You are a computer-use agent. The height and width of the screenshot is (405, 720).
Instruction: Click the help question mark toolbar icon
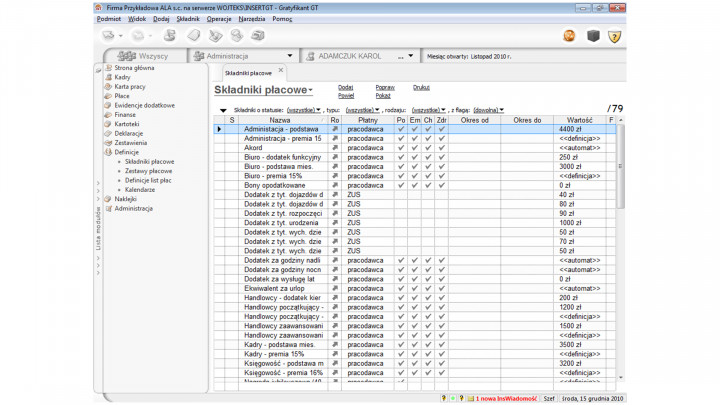click(x=615, y=36)
